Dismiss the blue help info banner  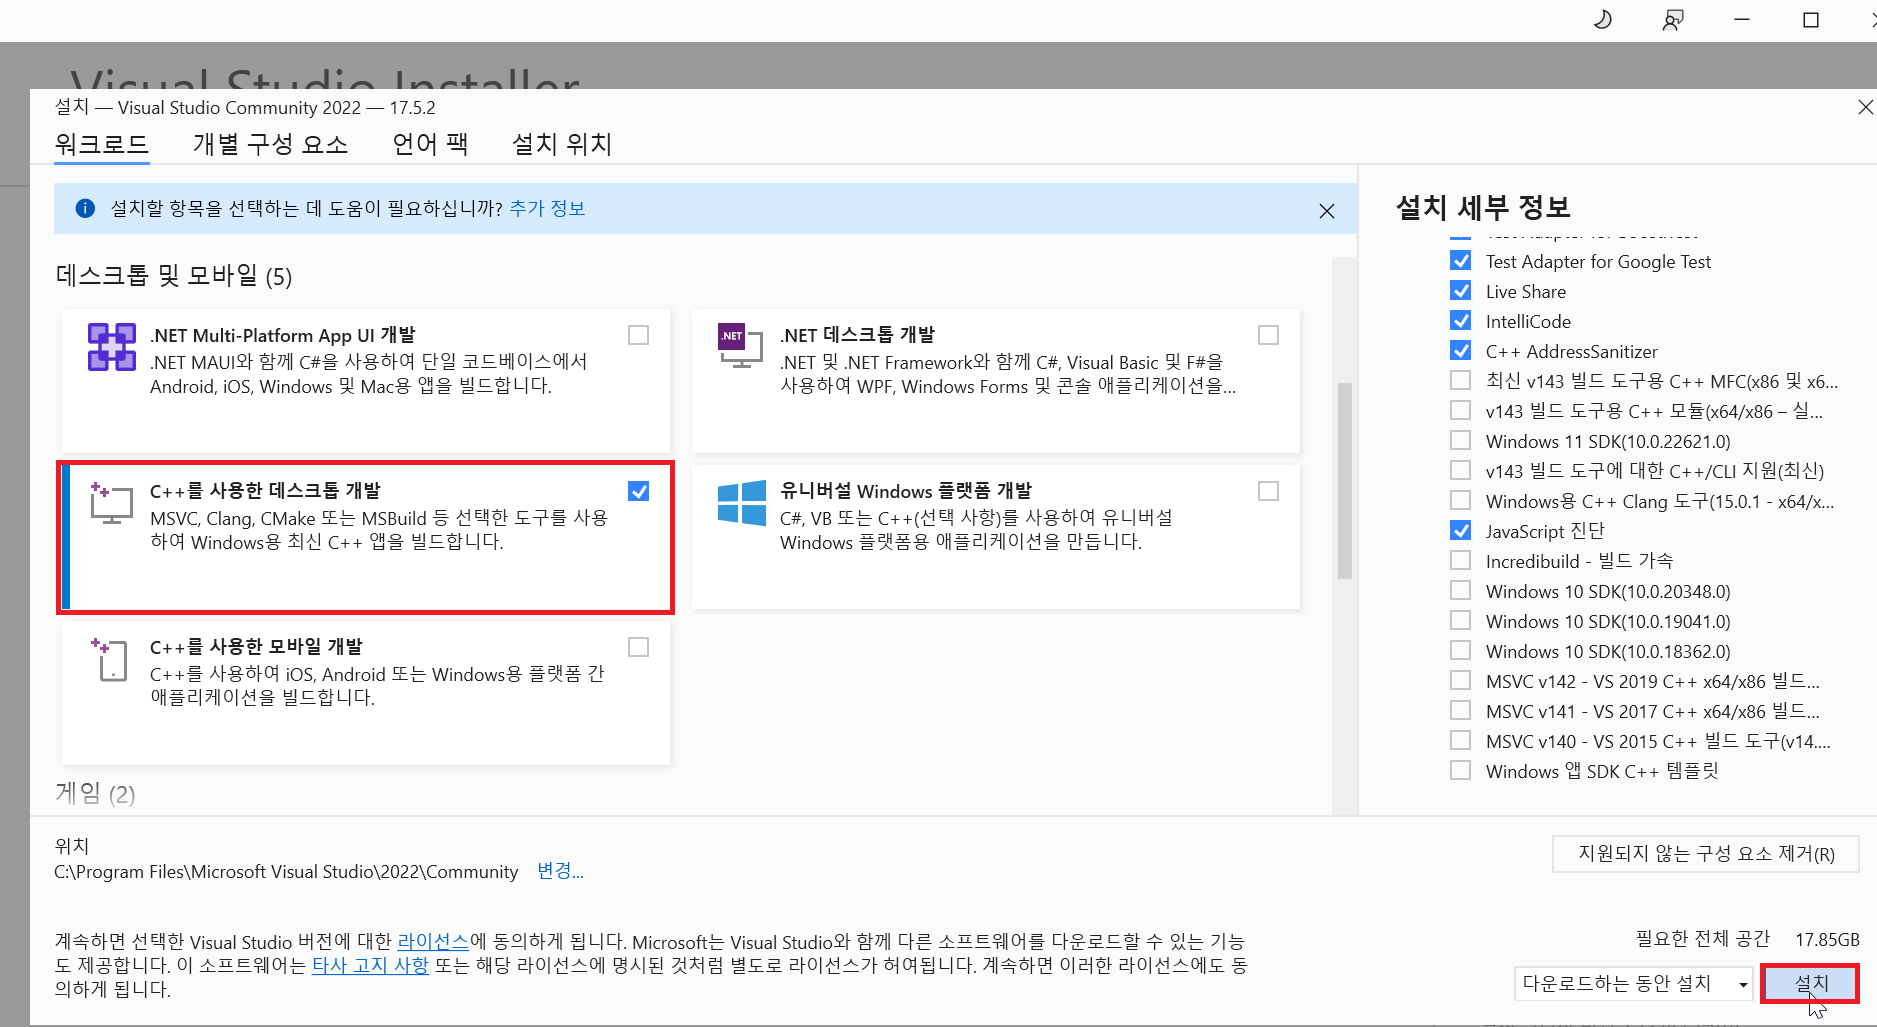click(1326, 211)
